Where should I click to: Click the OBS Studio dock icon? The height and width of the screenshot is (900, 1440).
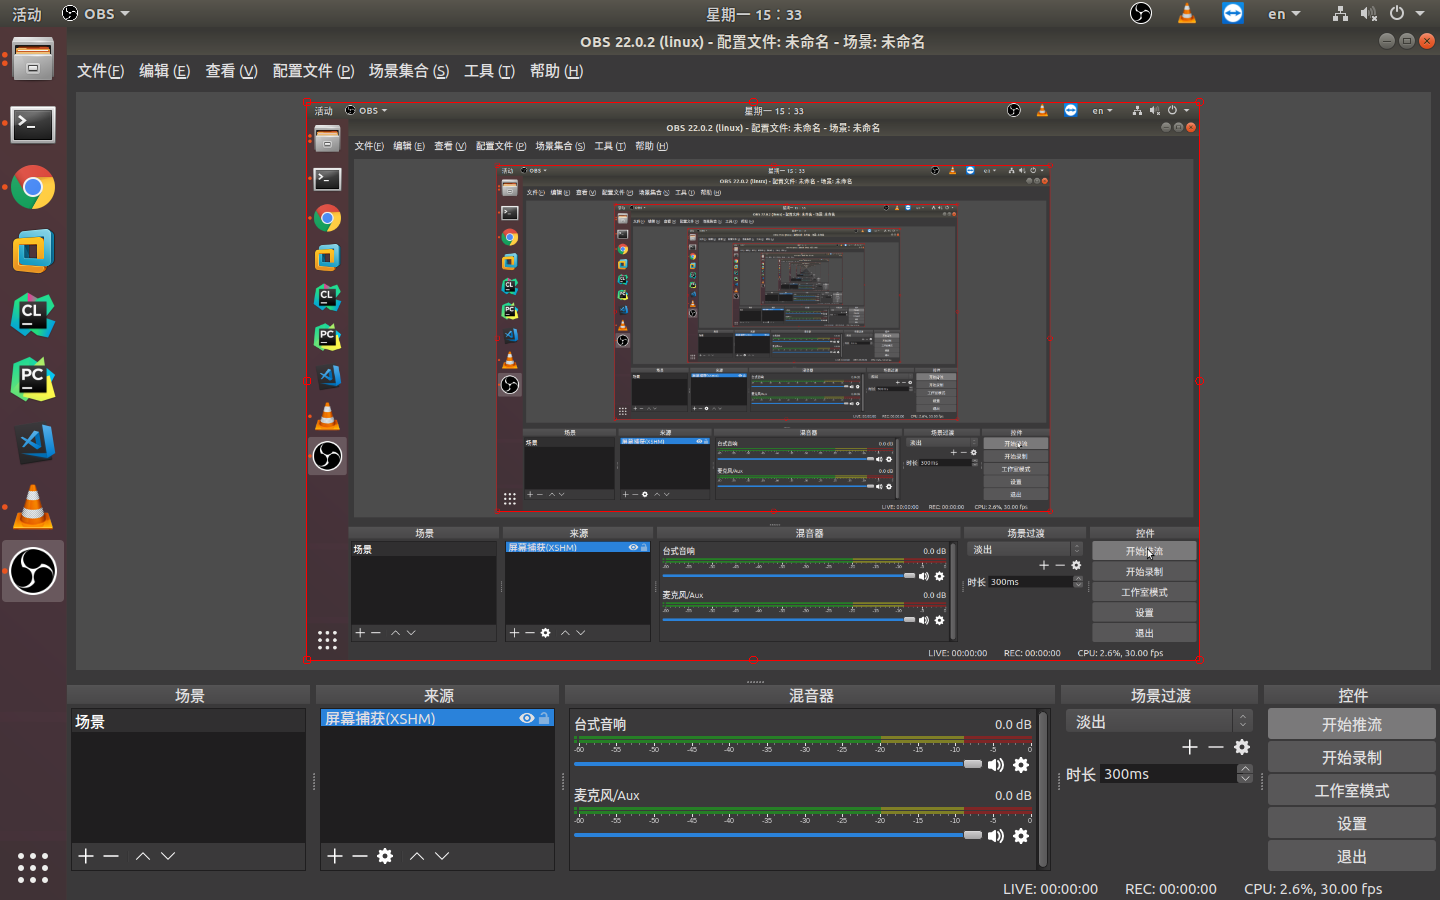(33, 571)
